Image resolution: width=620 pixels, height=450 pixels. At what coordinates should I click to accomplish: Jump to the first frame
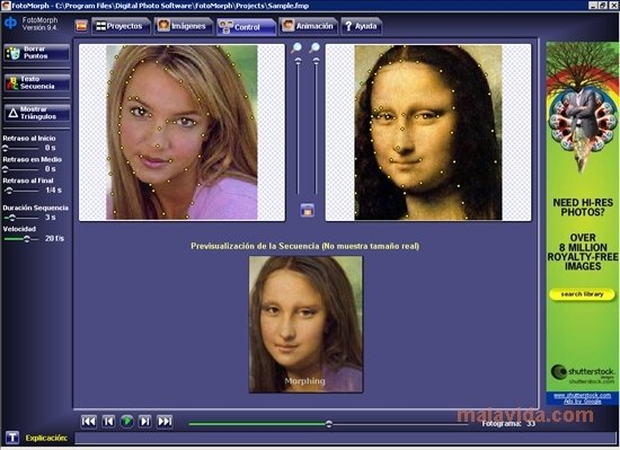coord(89,422)
